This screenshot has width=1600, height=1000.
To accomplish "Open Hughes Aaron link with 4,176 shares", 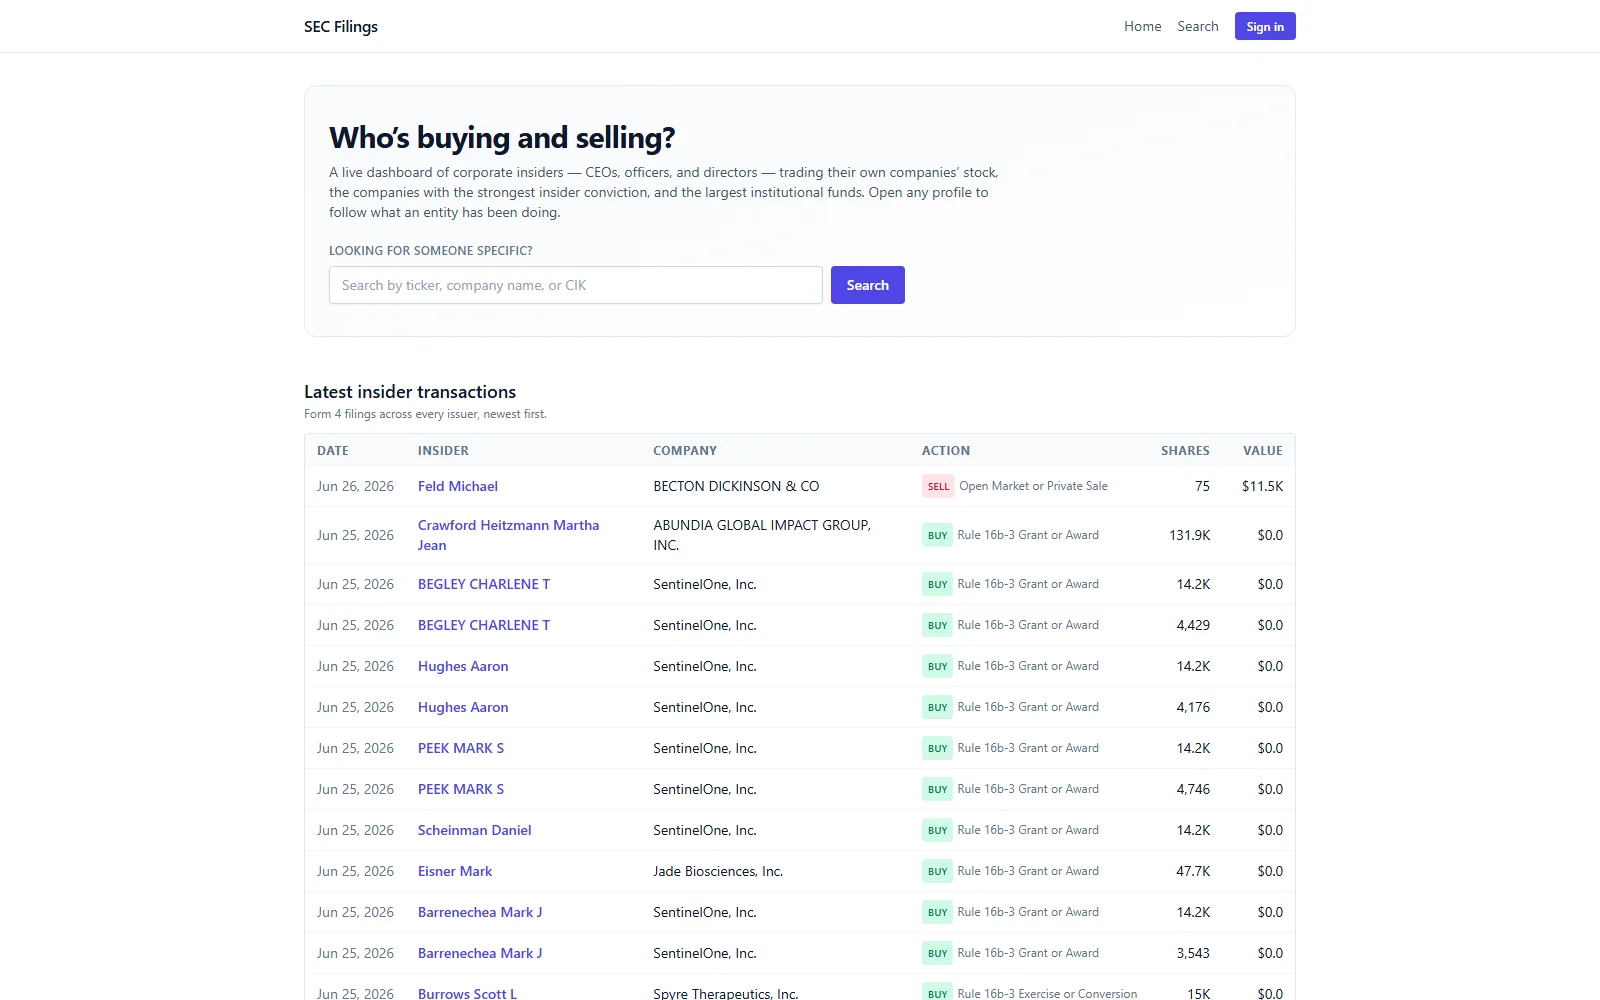I will point(463,707).
